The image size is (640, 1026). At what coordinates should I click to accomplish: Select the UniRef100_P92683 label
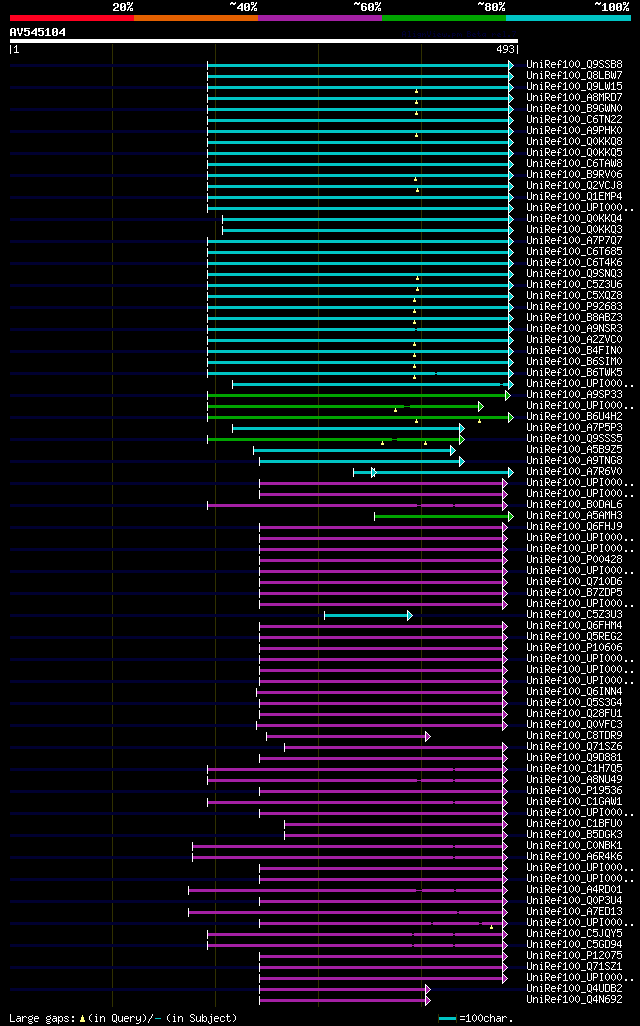(575, 306)
